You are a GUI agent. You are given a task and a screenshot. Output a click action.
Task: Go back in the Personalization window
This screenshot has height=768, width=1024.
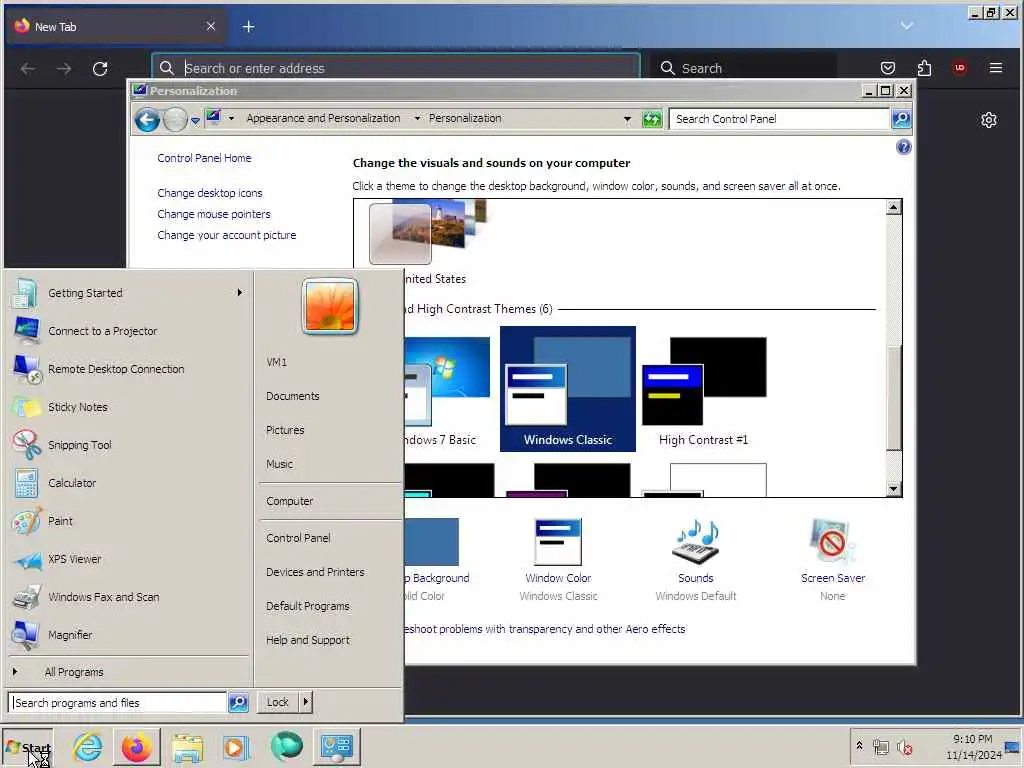click(x=147, y=120)
